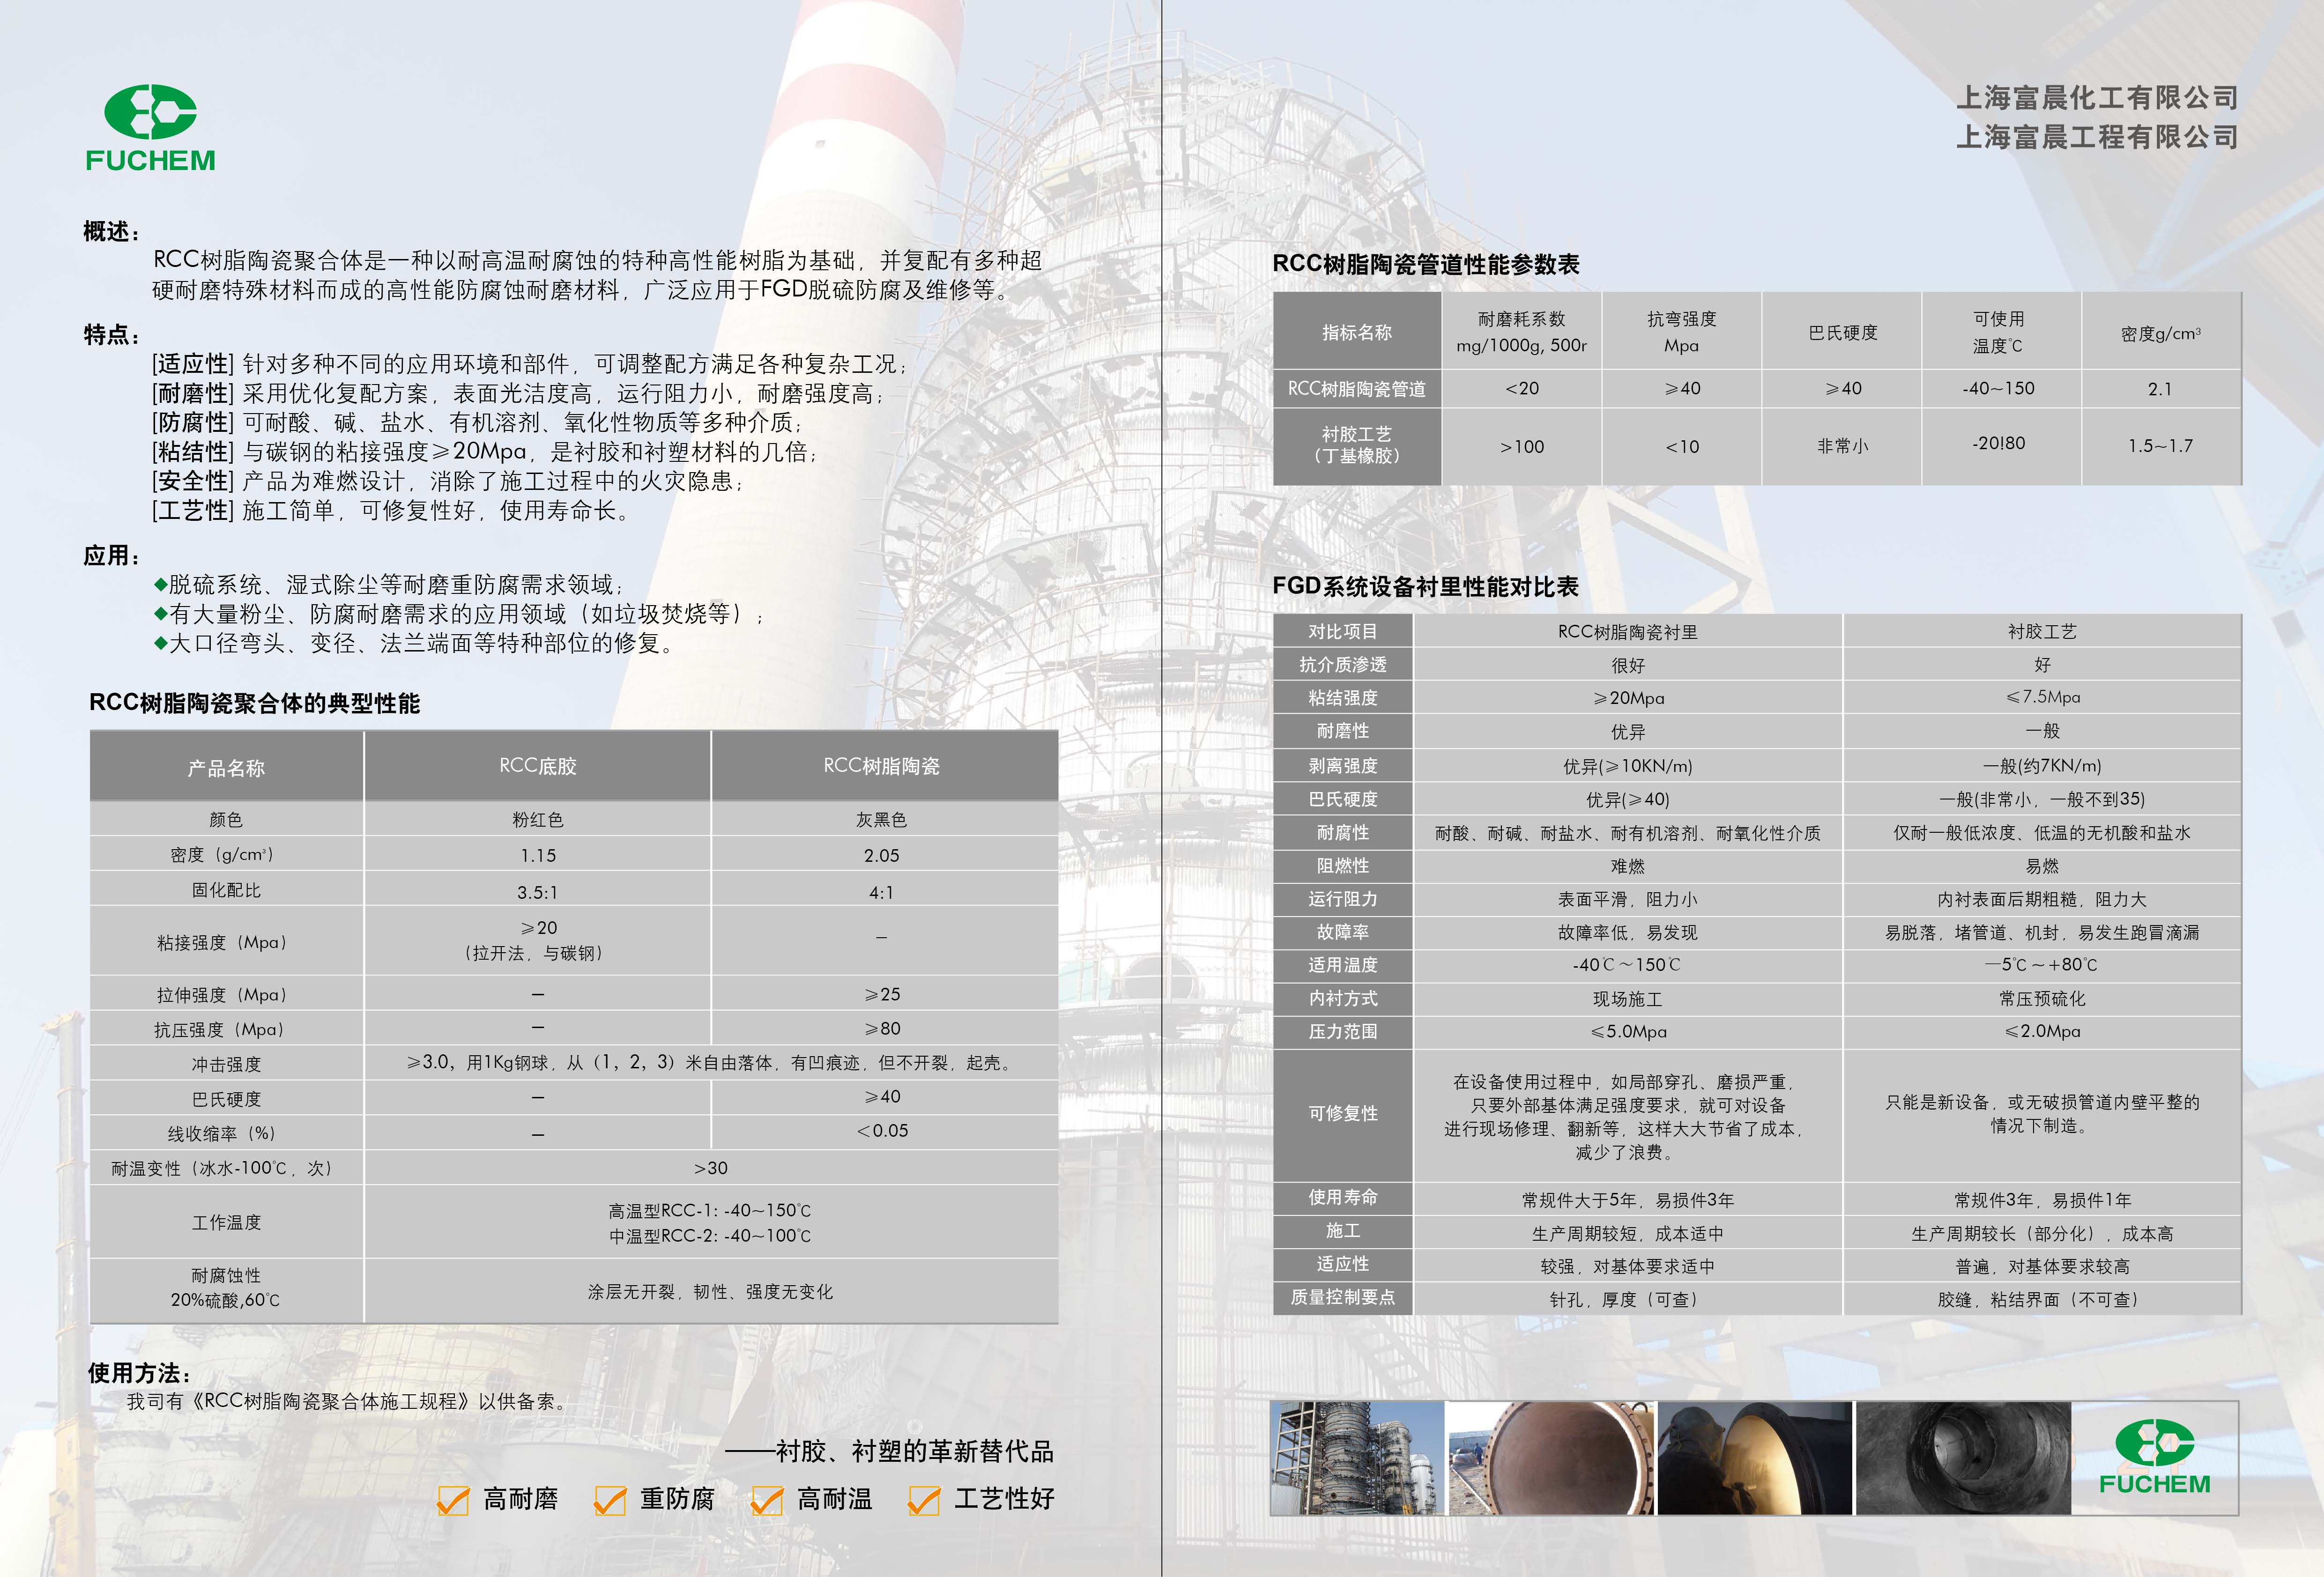Click the [粘结性] feature line
This screenshot has width=2324, height=1577.
pyautogui.click(x=485, y=452)
